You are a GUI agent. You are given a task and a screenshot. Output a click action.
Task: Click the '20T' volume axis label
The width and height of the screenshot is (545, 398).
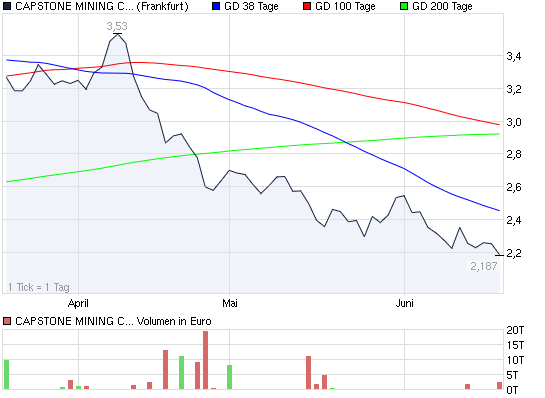pyautogui.click(x=515, y=330)
